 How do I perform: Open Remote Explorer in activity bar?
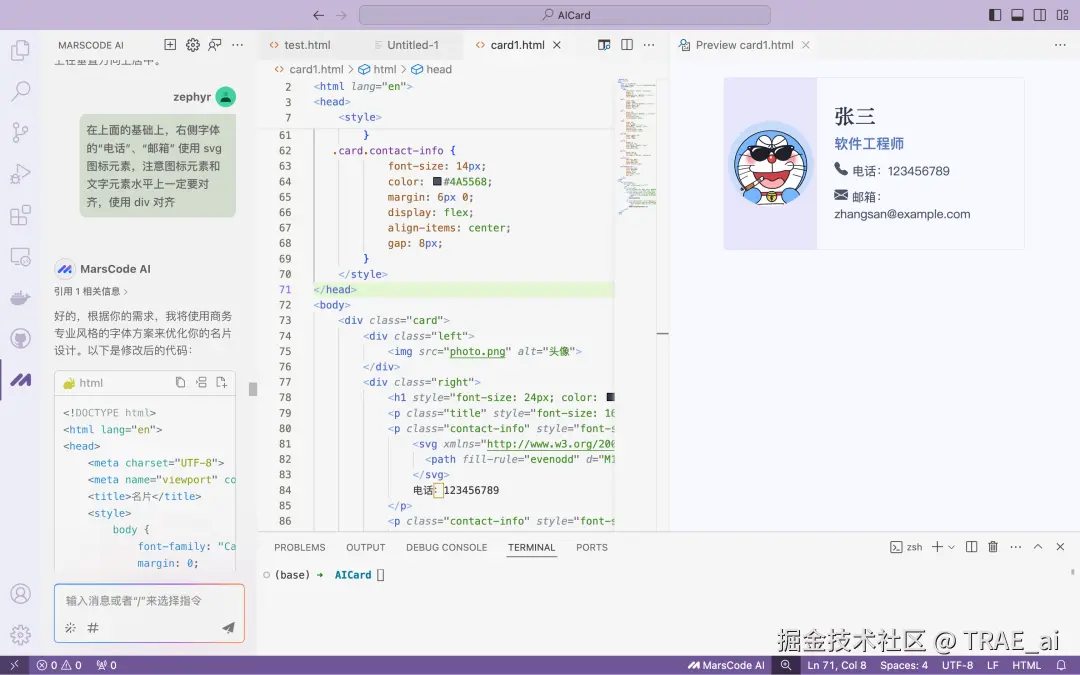[20, 256]
